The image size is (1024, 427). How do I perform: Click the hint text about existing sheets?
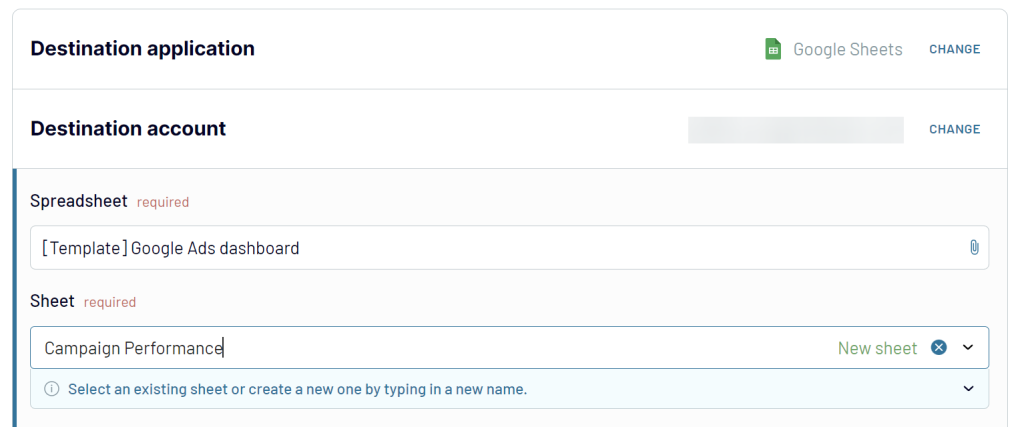[297, 389]
